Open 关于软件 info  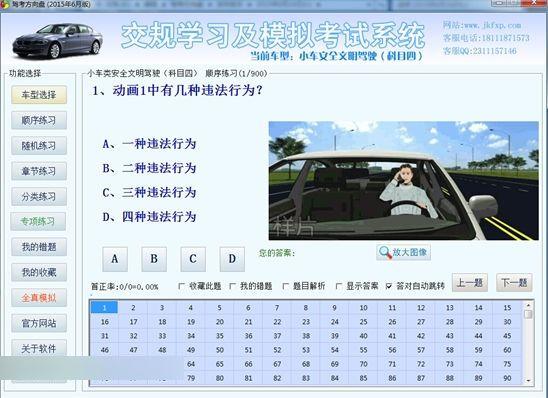pos(39,348)
